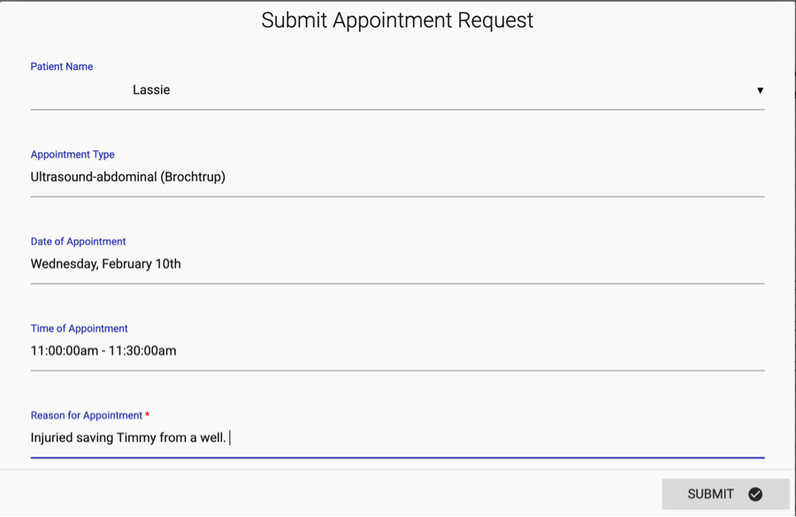Click the Reason for Appointment label

coord(86,416)
